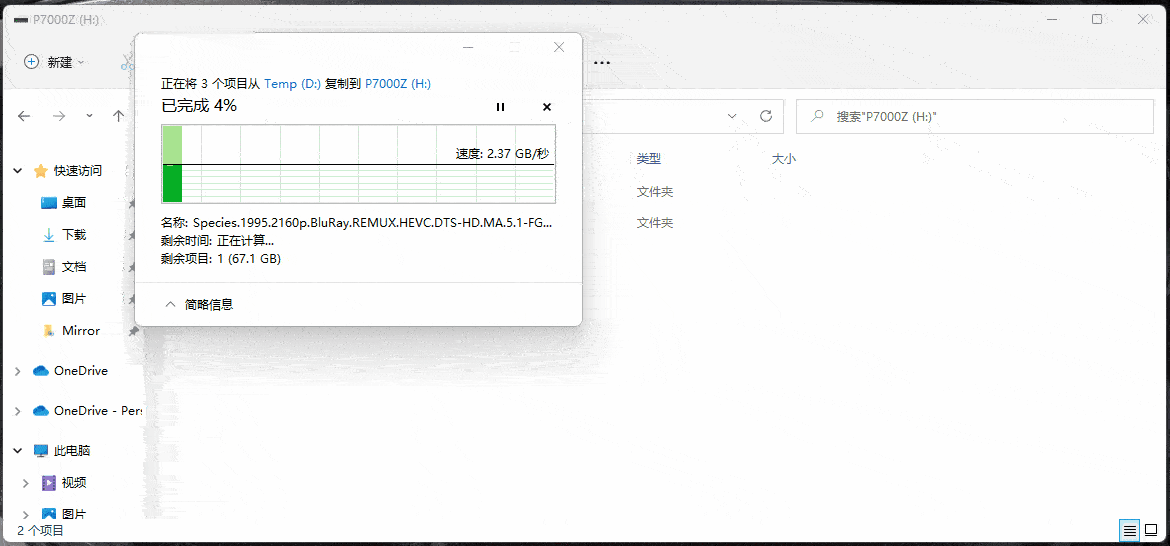
Task: Open 文档 in the sidebar
Action: pos(74,267)
